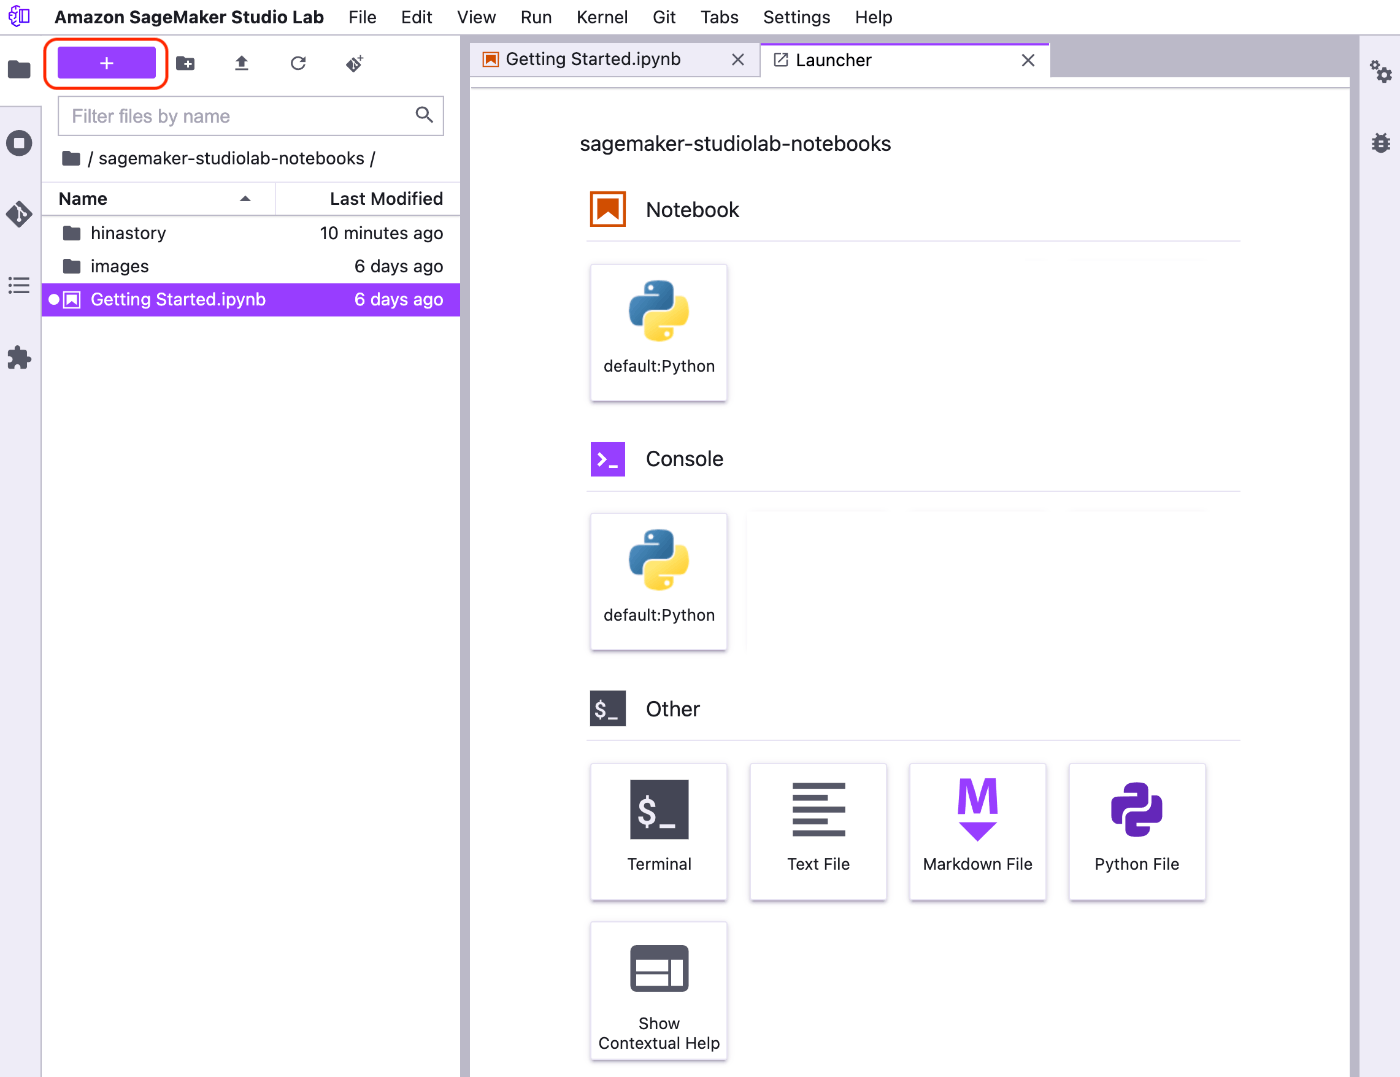Open the File Browser sidebar tab
The image size is (1400, 1077).
(19, 70)
